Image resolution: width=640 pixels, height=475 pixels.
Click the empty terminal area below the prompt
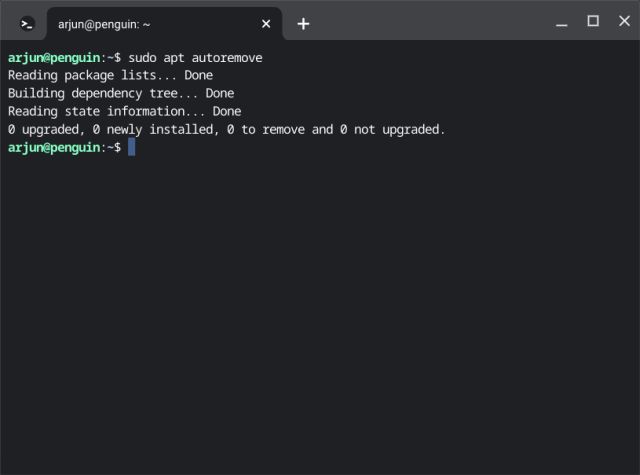click(x=320, y=320)
